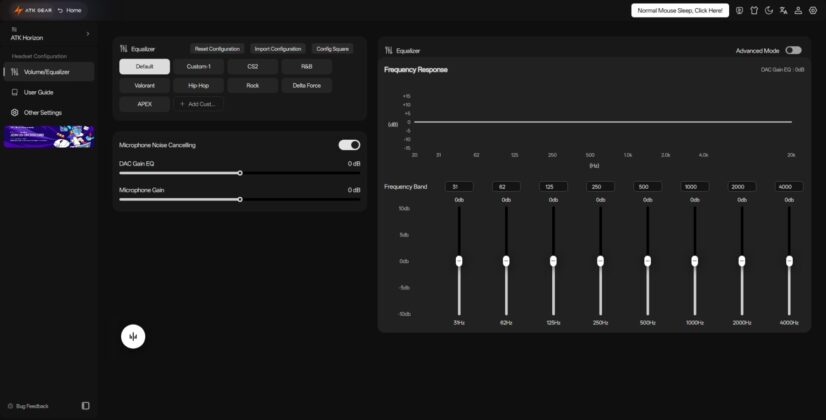
Task: Select the Rock equalizer preset
Action: [x=253, y=85]
